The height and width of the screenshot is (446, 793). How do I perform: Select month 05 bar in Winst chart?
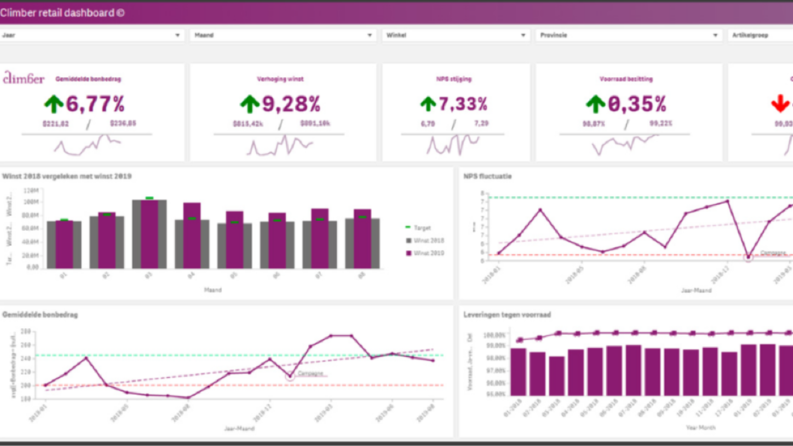(235, 240)
